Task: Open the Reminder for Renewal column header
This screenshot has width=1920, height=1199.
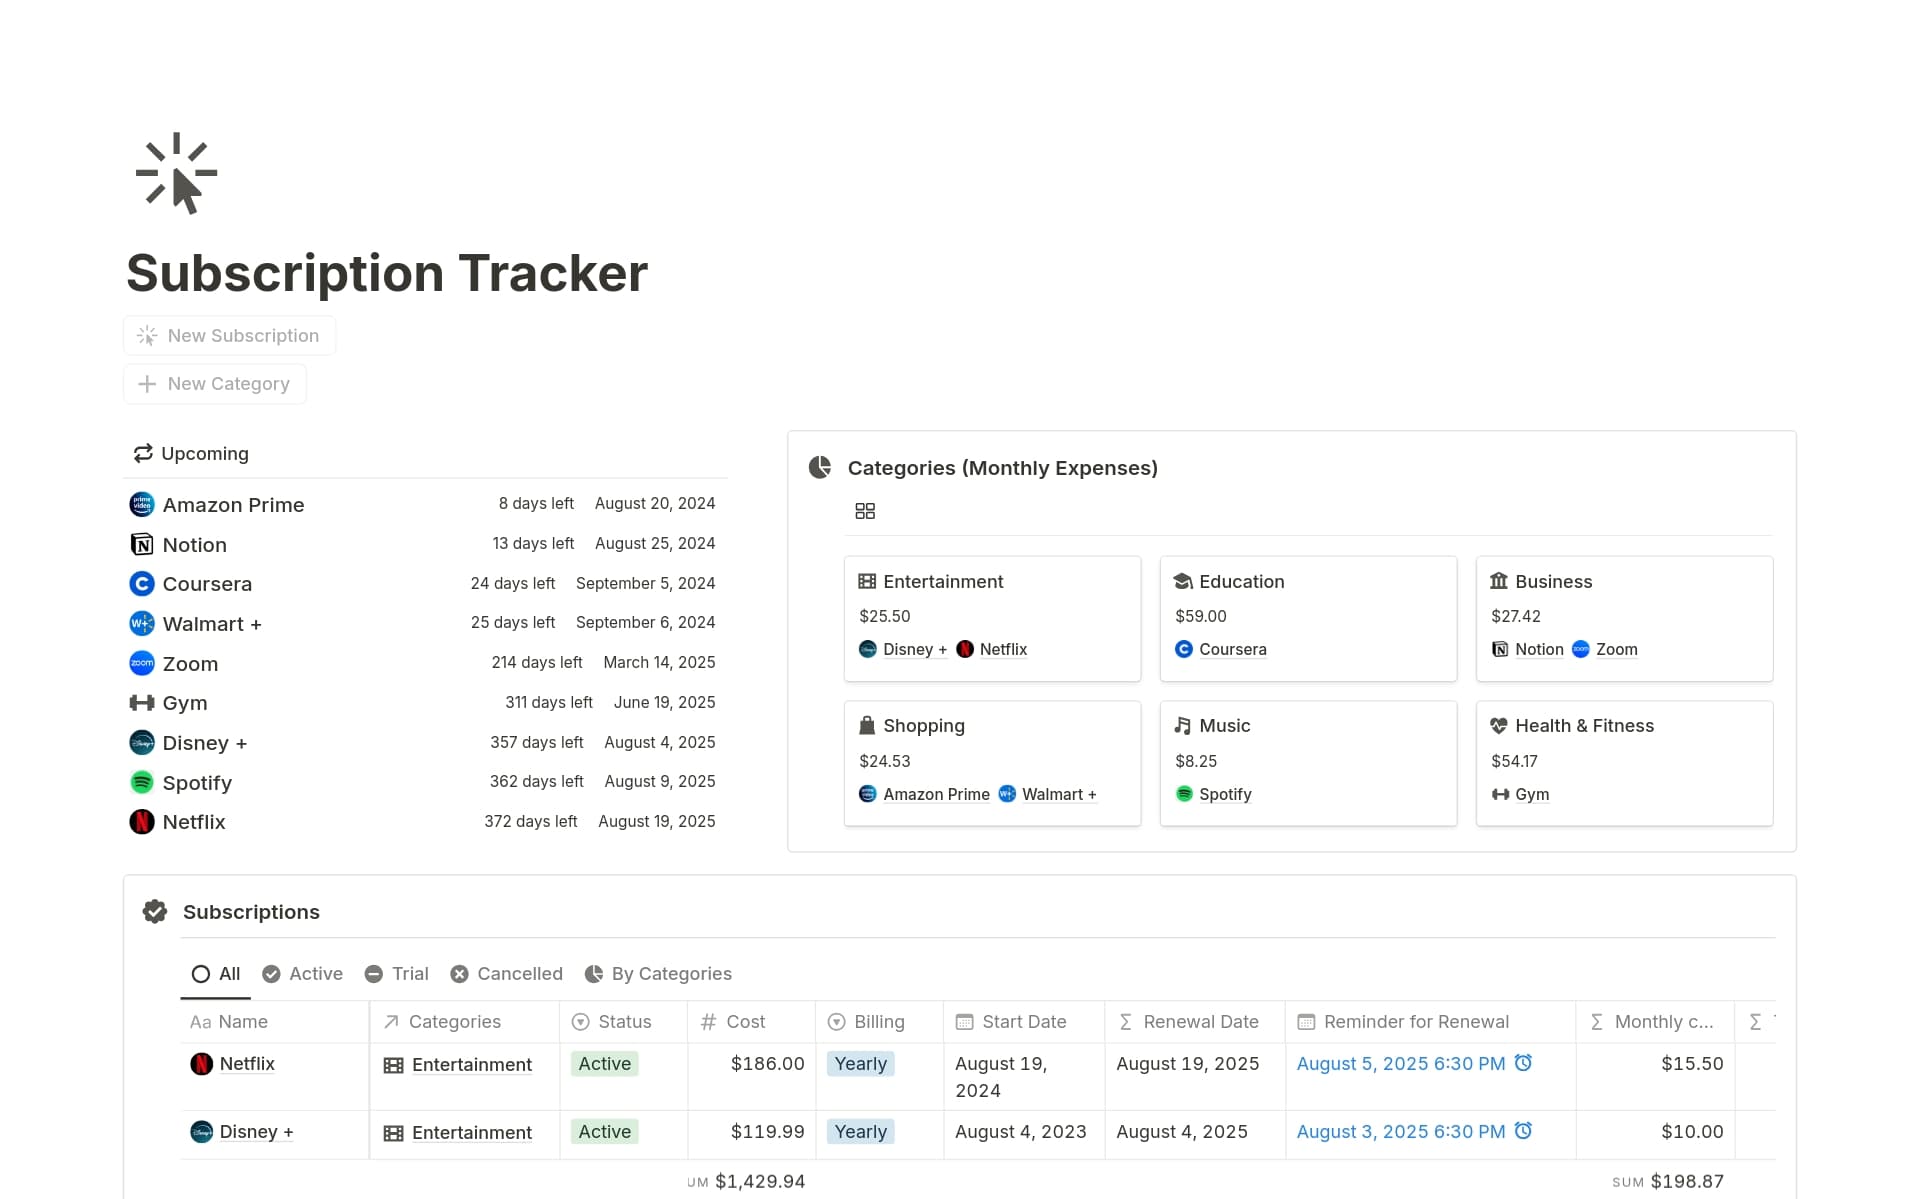Action: click(1431, 1021)
